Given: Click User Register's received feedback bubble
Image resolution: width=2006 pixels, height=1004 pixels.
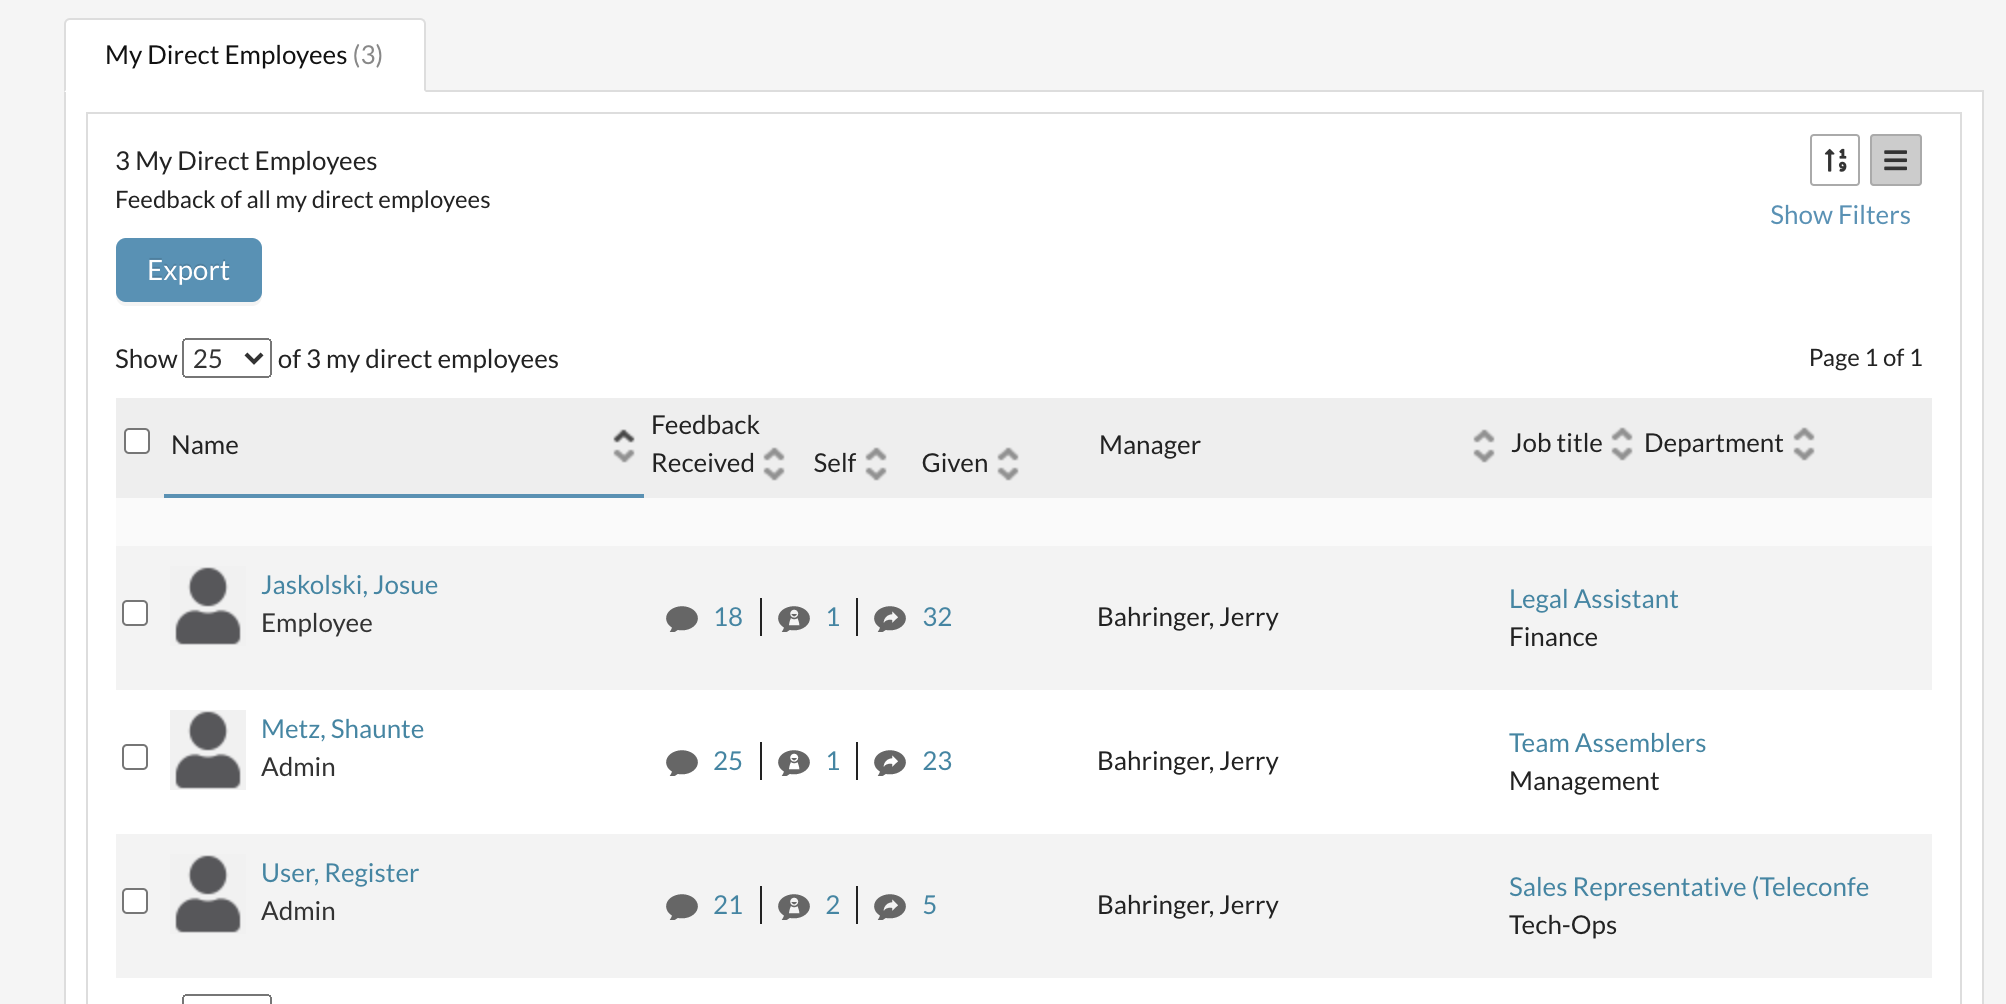Looking at the screenshot, I should [x=682, y=907].
